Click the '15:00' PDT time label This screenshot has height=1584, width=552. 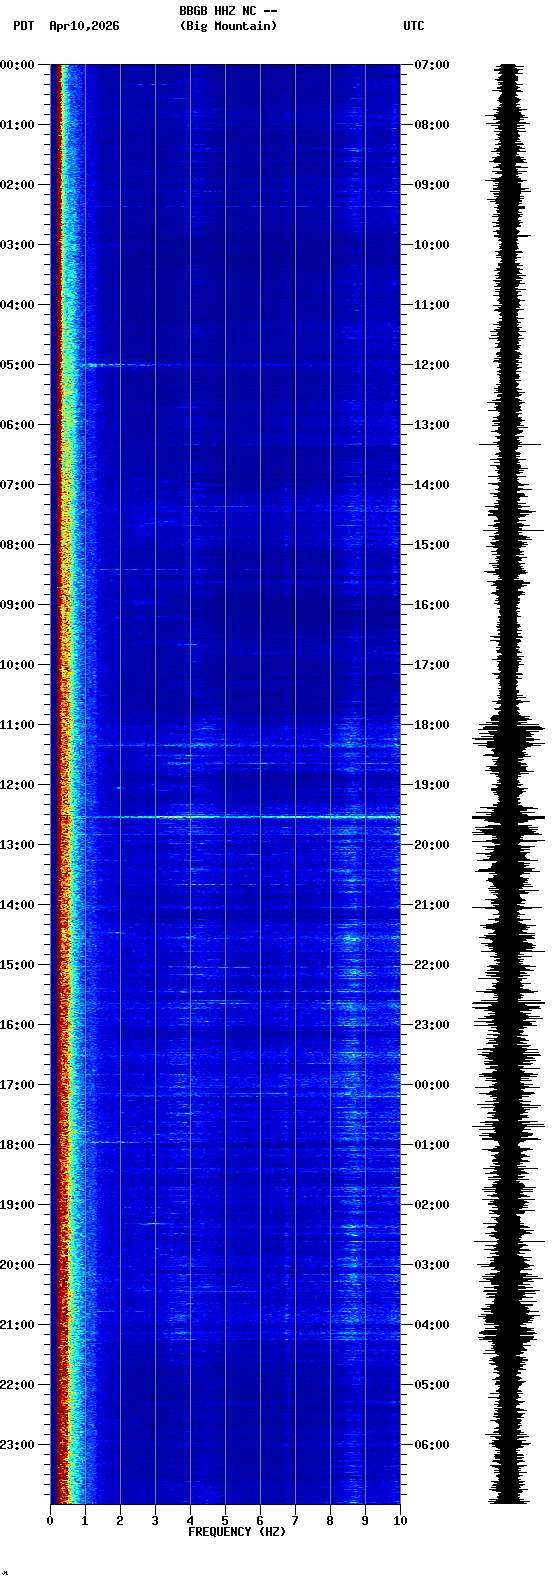click(x=18, y=965)
